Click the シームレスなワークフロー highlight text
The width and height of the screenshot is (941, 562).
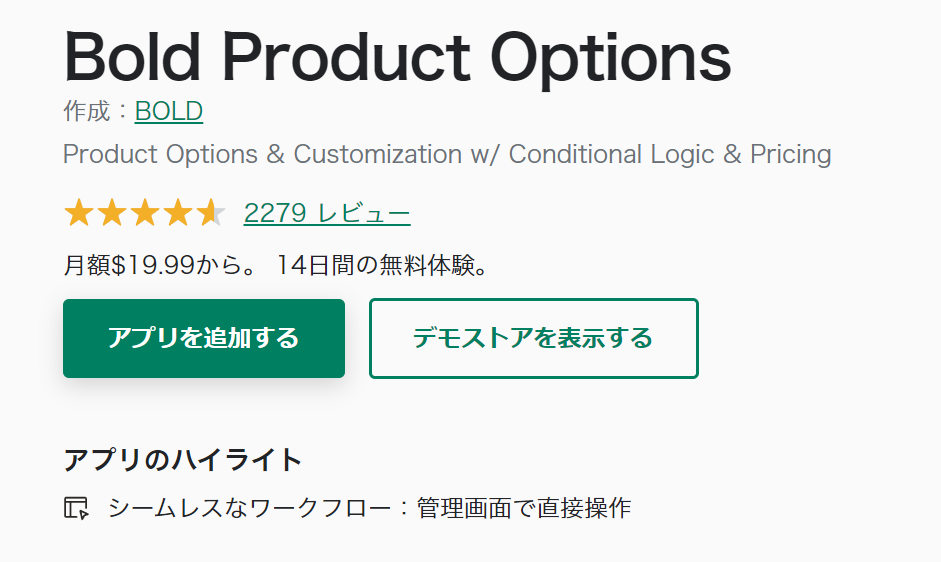click(248, 508)
